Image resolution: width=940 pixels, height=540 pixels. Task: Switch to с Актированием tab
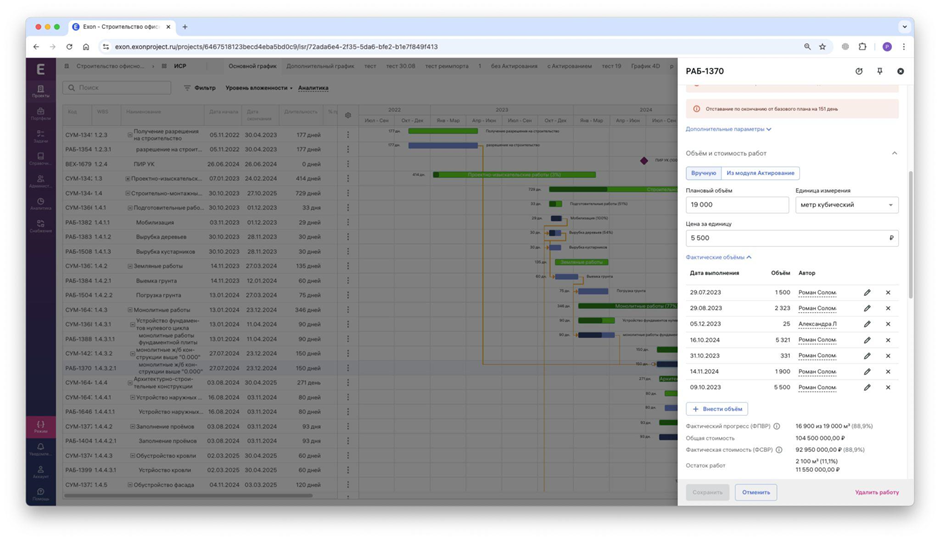pyautogui.click(x=569, y=66)
